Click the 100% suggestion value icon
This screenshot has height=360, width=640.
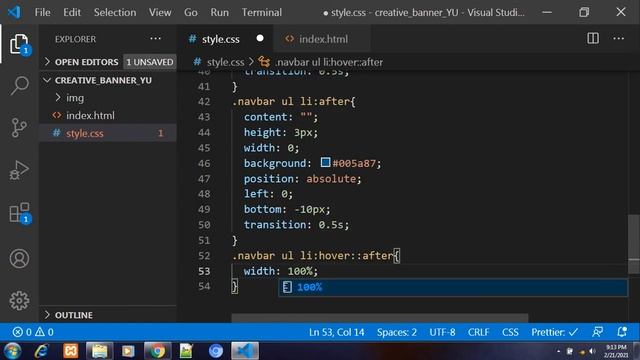point(287,287)
